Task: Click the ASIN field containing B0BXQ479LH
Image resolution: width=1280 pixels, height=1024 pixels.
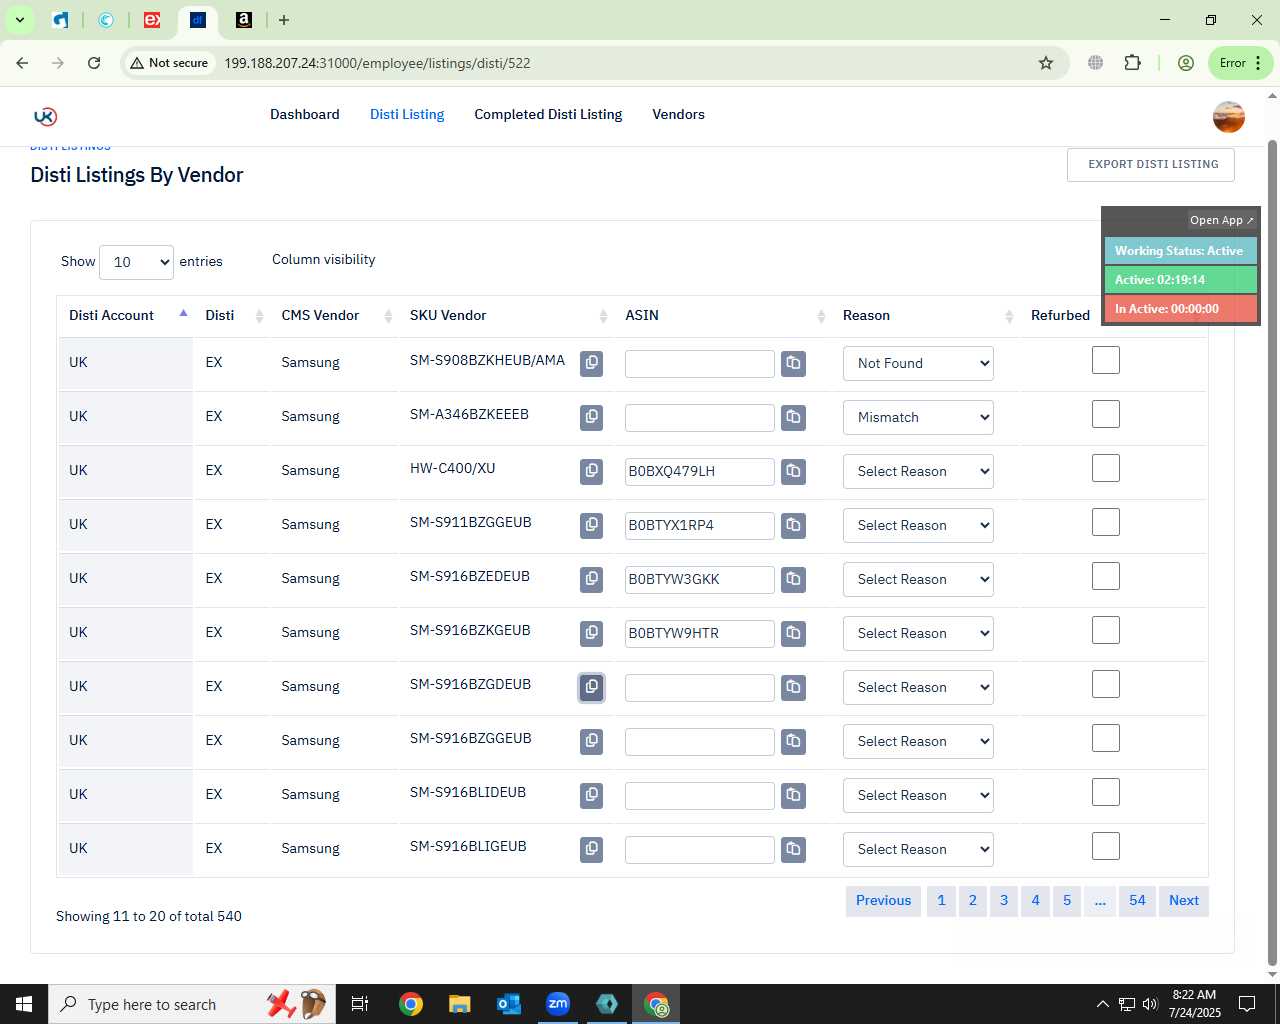Action: point(700,471)
